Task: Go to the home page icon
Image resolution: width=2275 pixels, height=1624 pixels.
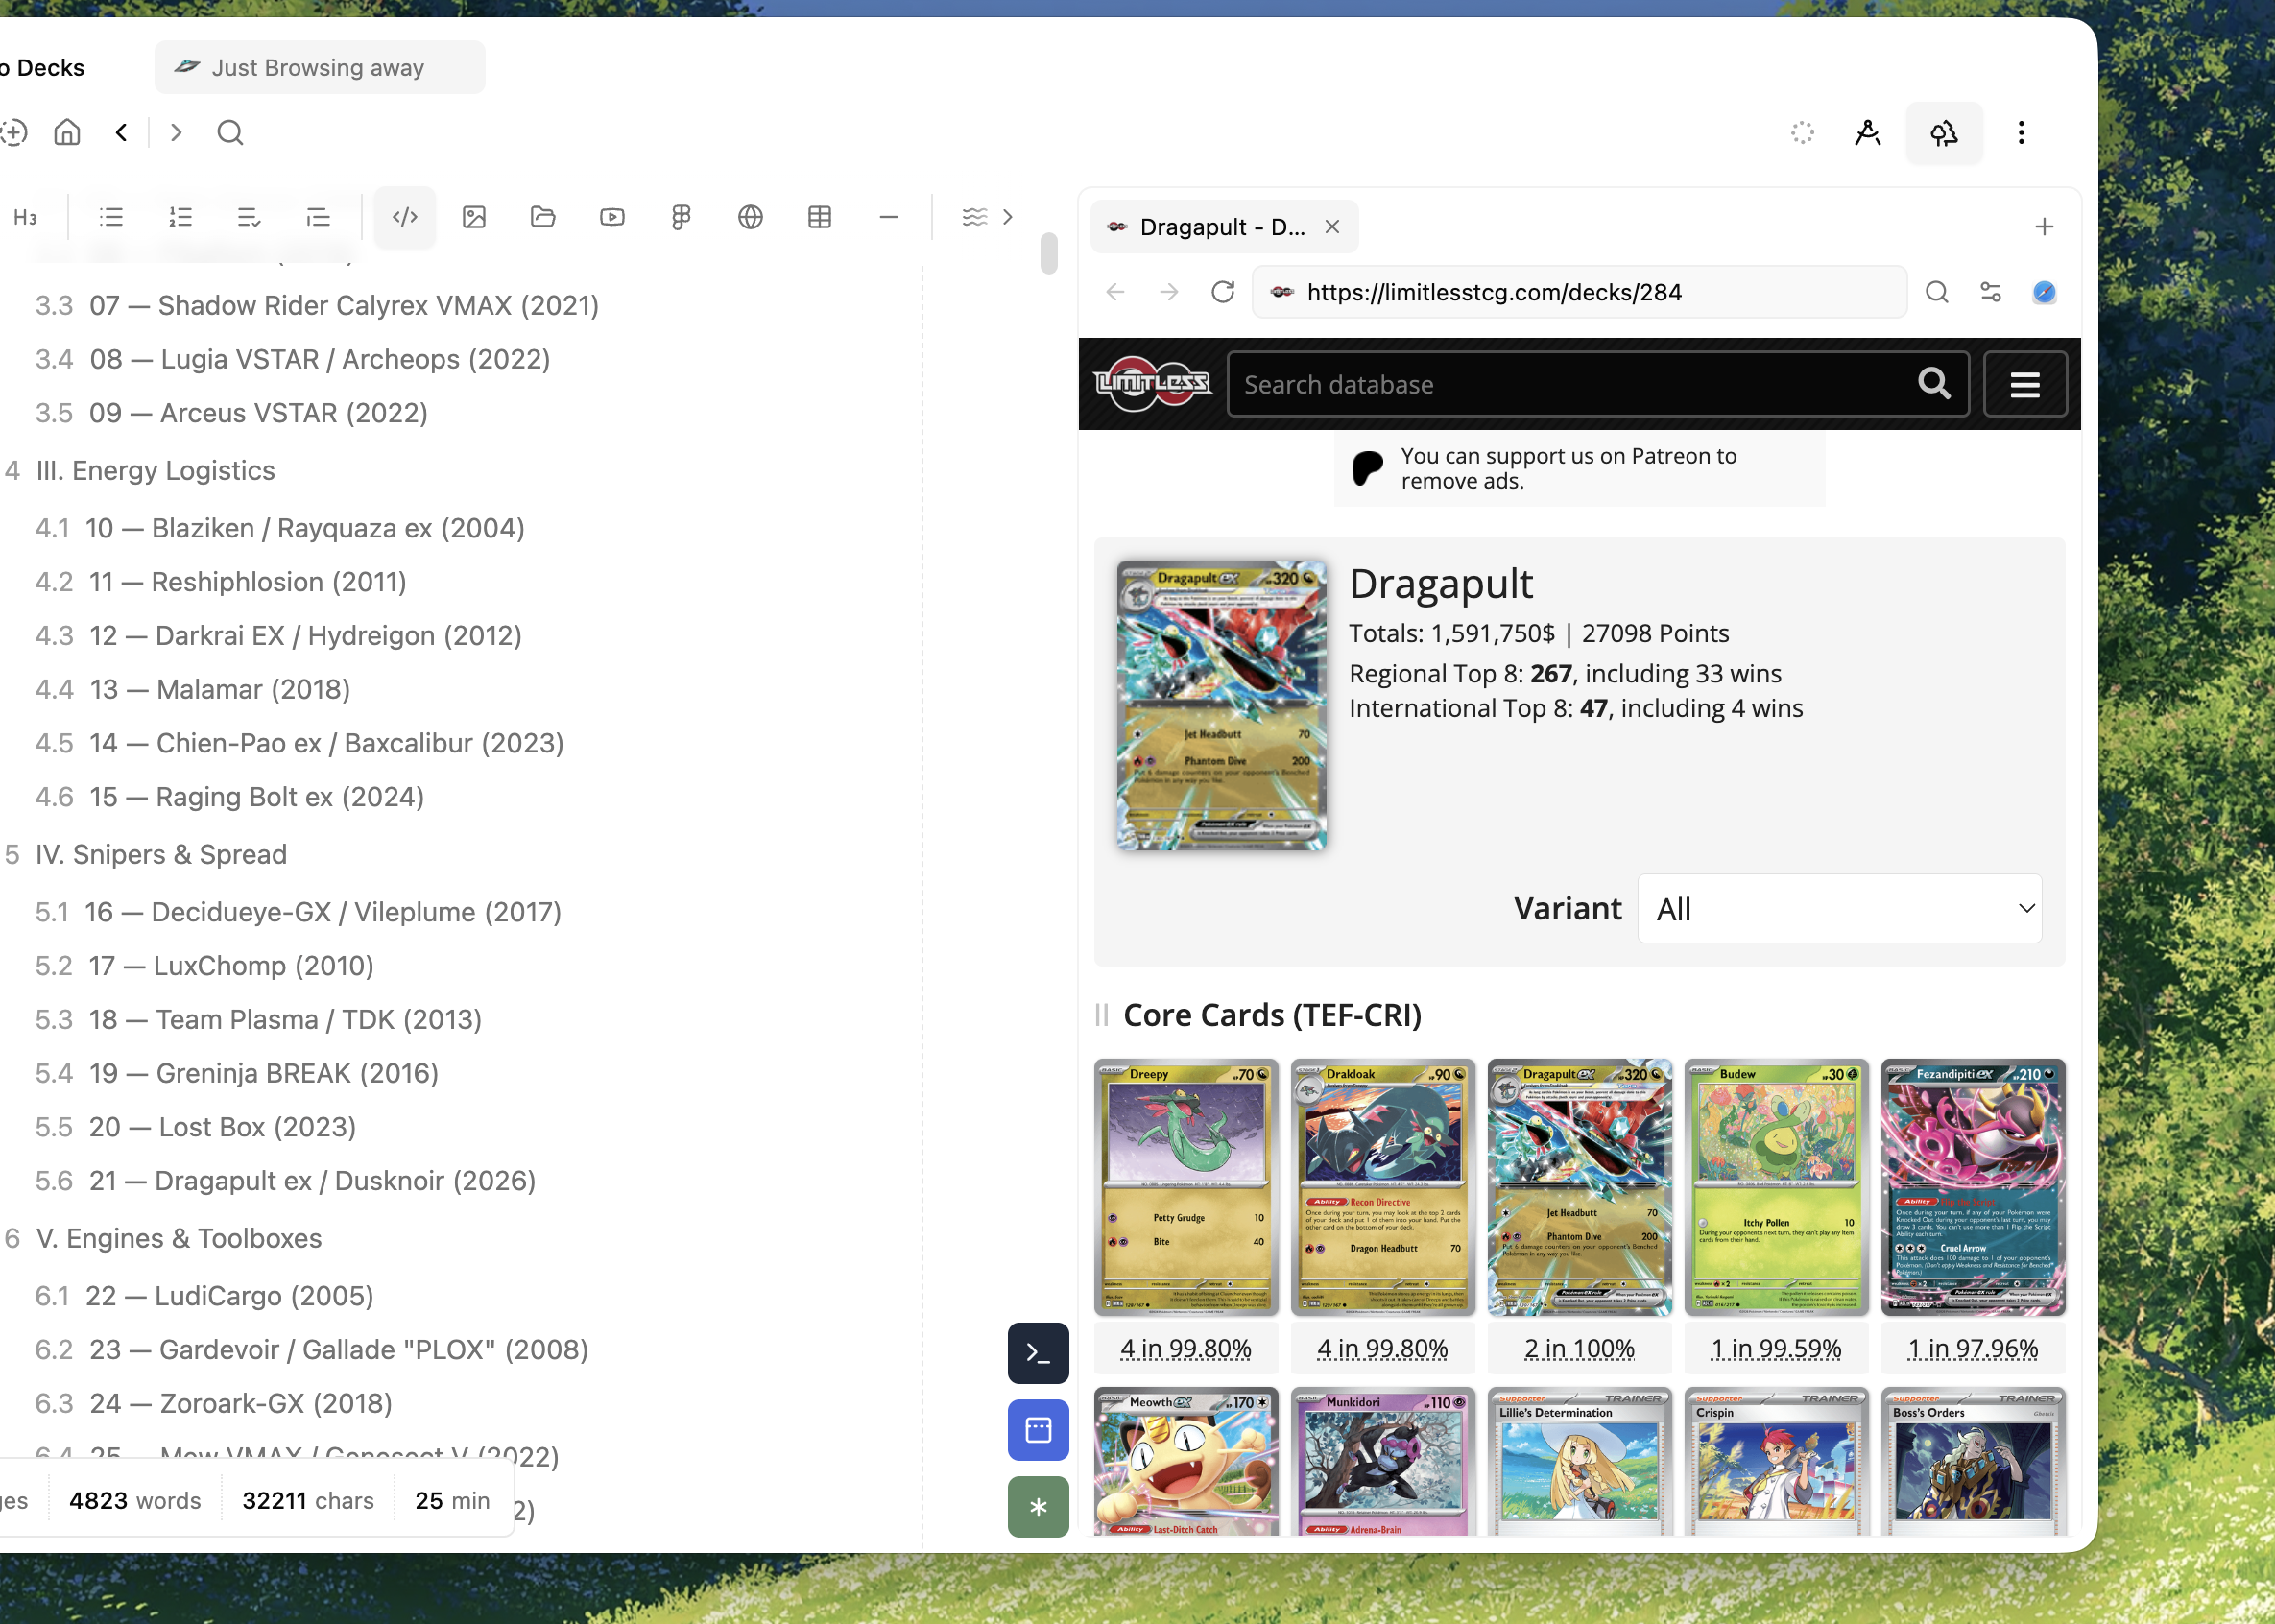Action: (67, 132)
